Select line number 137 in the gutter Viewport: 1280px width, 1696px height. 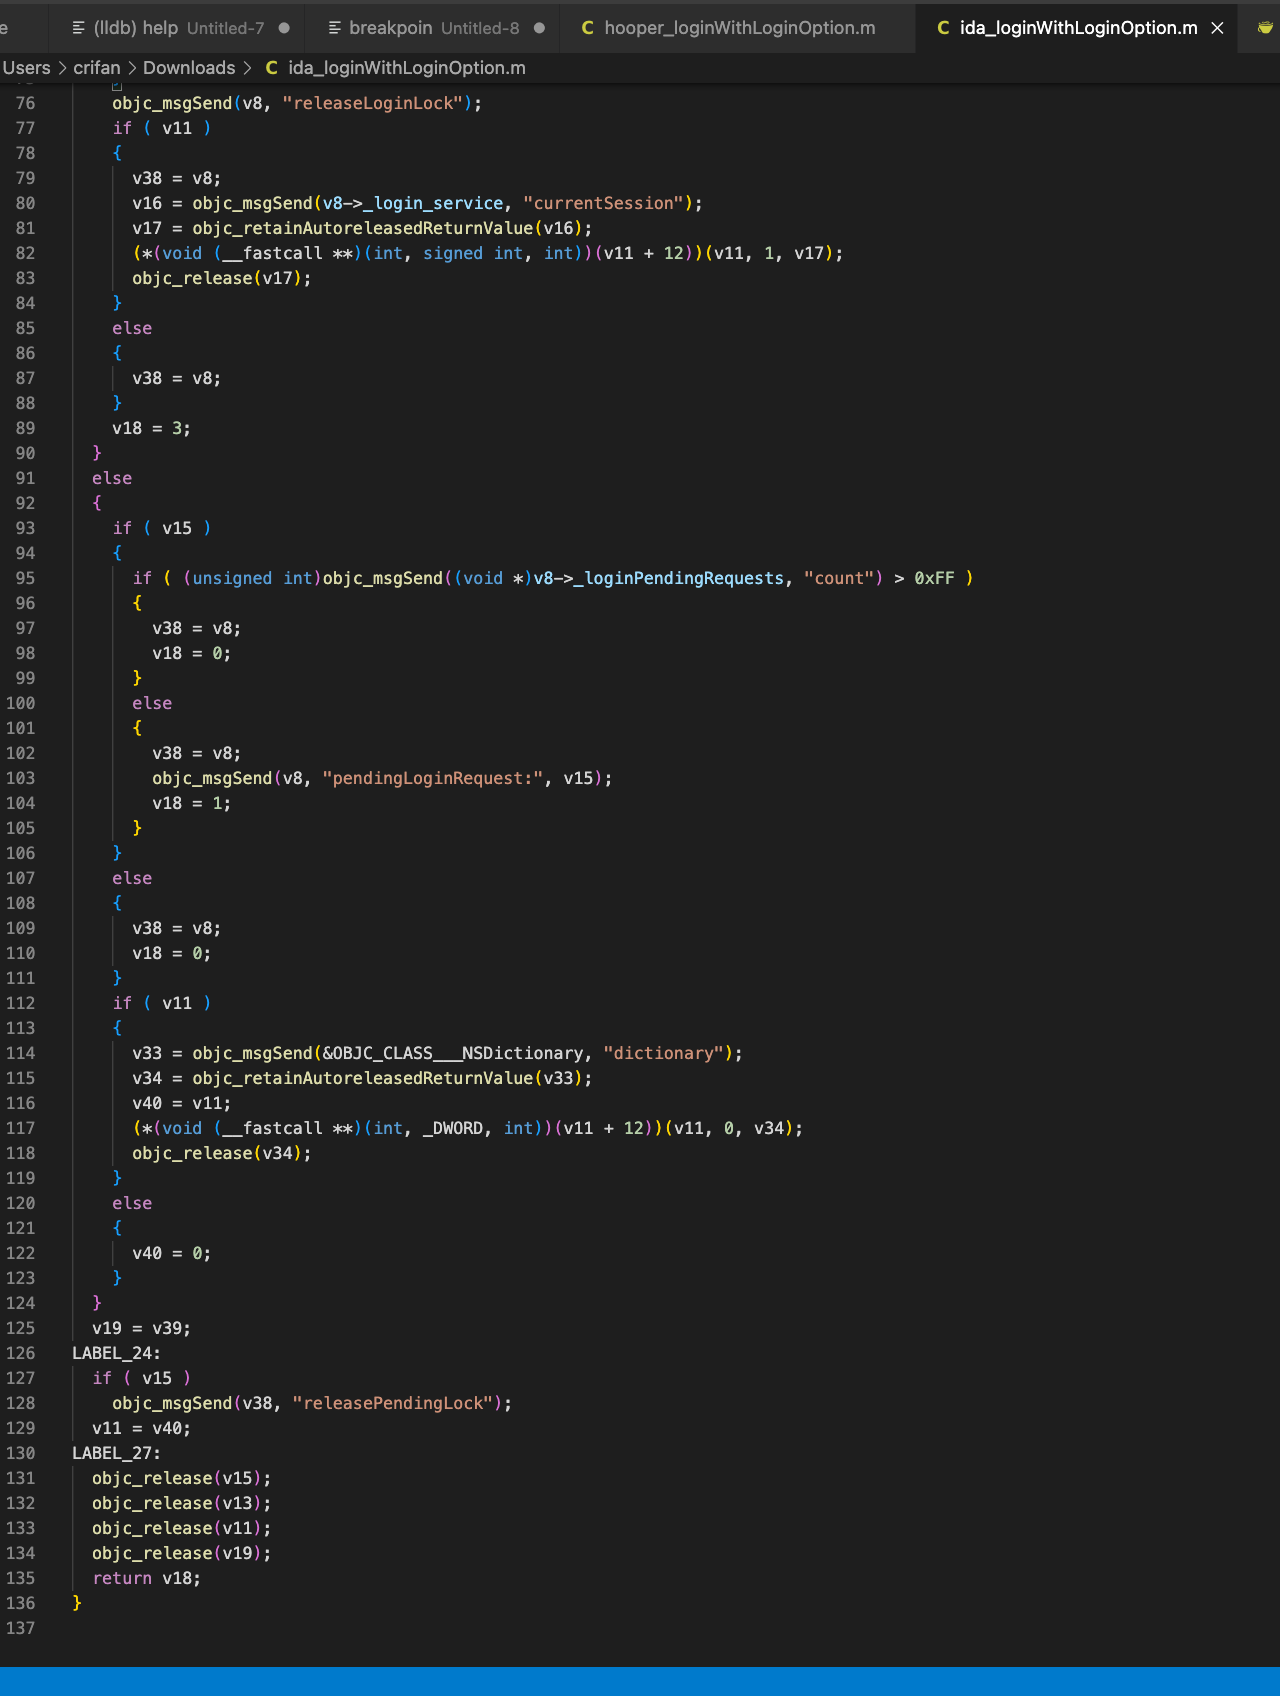[x=20, y=1628]
